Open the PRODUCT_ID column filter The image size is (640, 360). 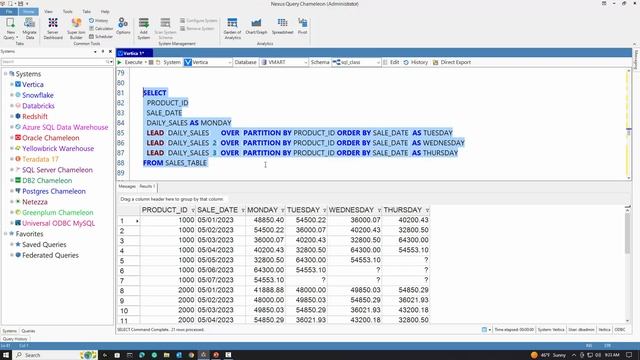coord(193,210)
